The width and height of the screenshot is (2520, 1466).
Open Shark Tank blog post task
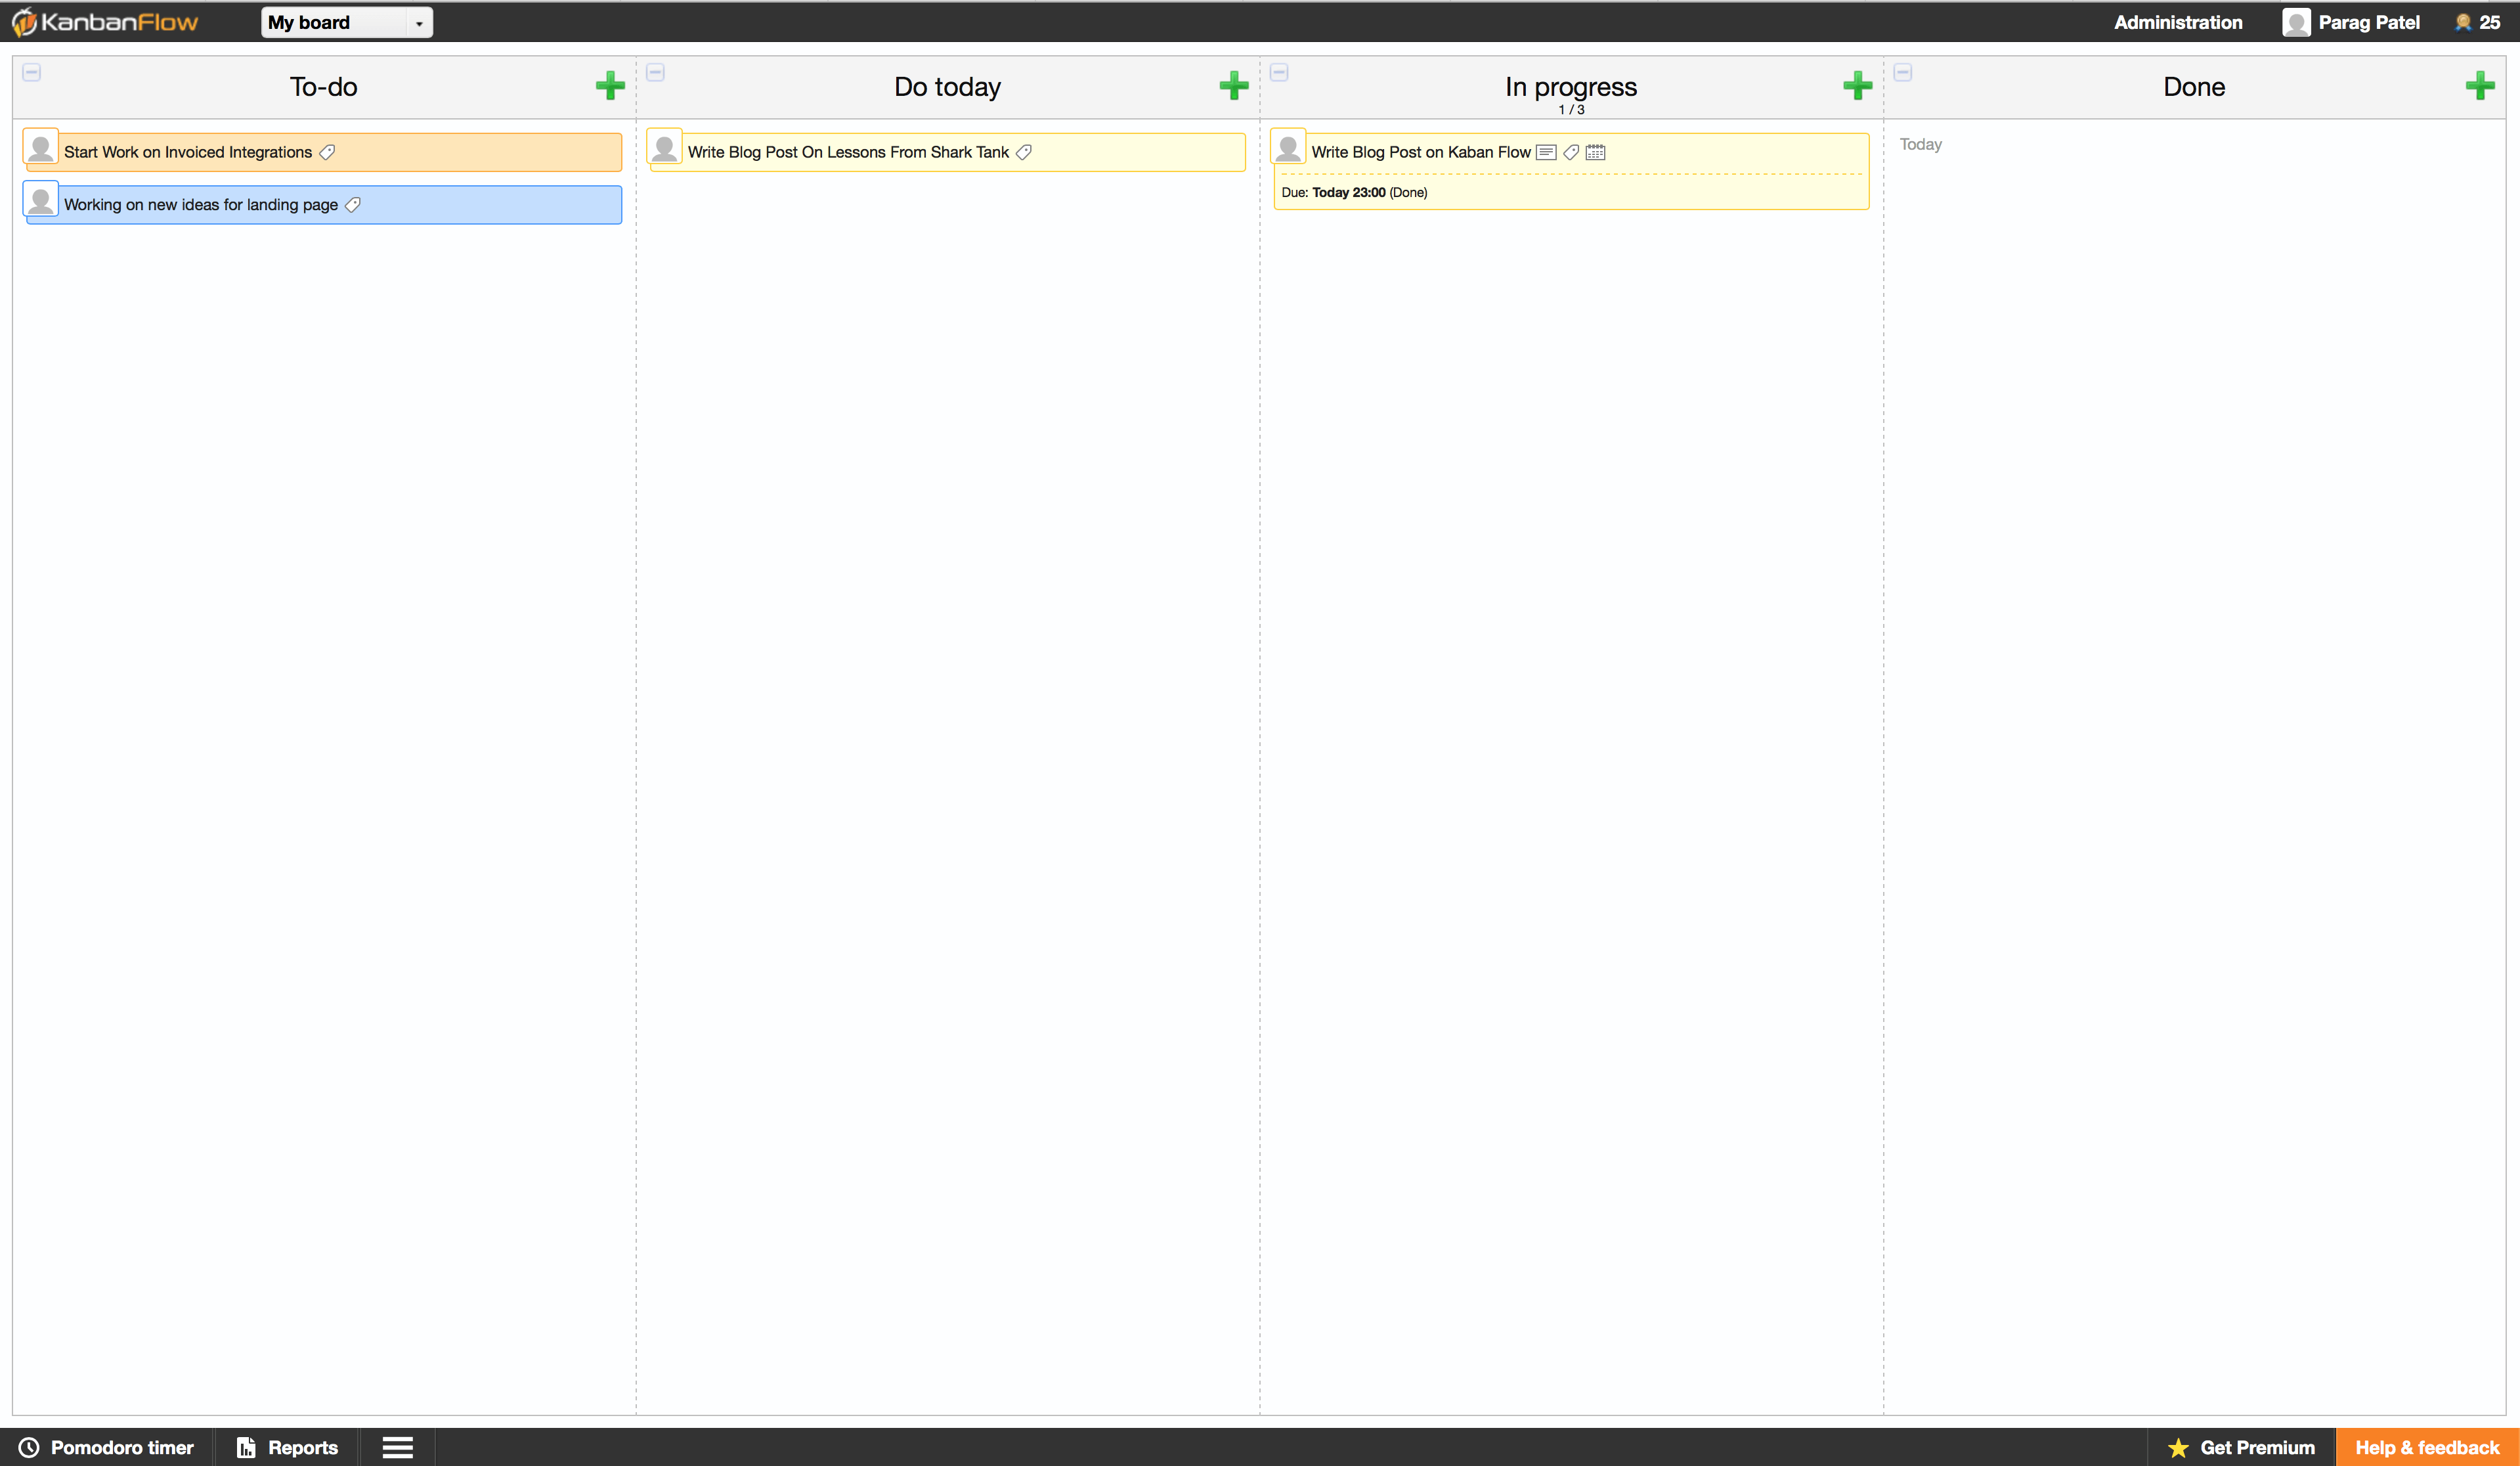[947, 152]
